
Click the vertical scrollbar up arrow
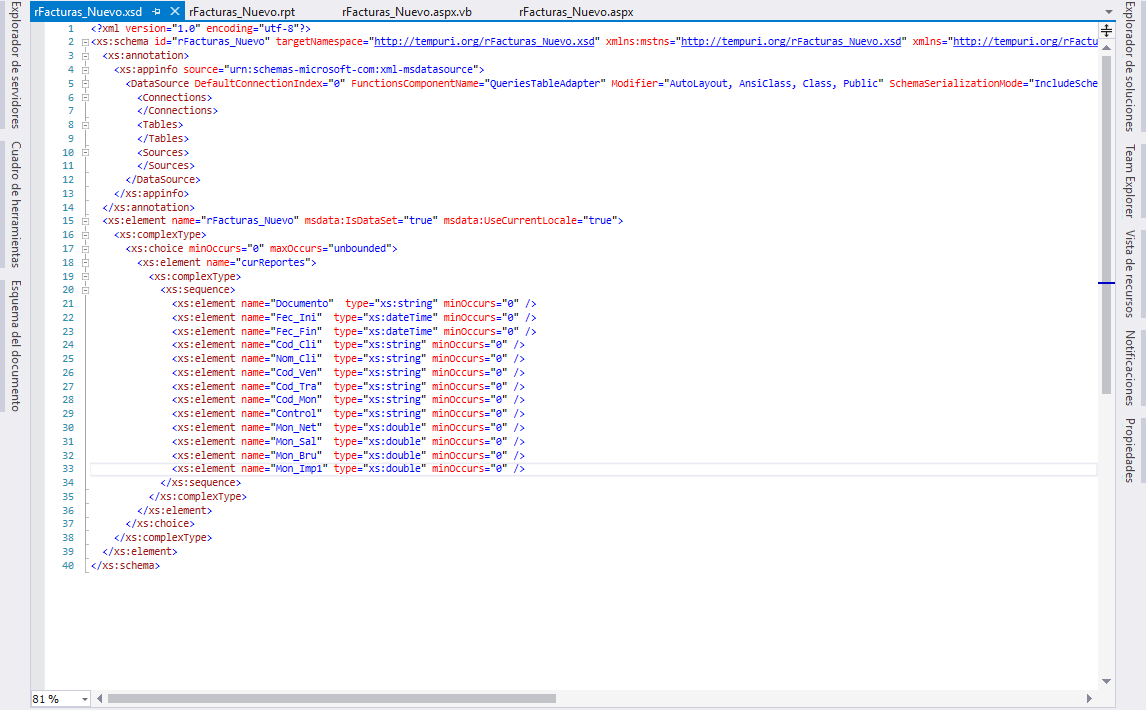[x=1106, y=46]
